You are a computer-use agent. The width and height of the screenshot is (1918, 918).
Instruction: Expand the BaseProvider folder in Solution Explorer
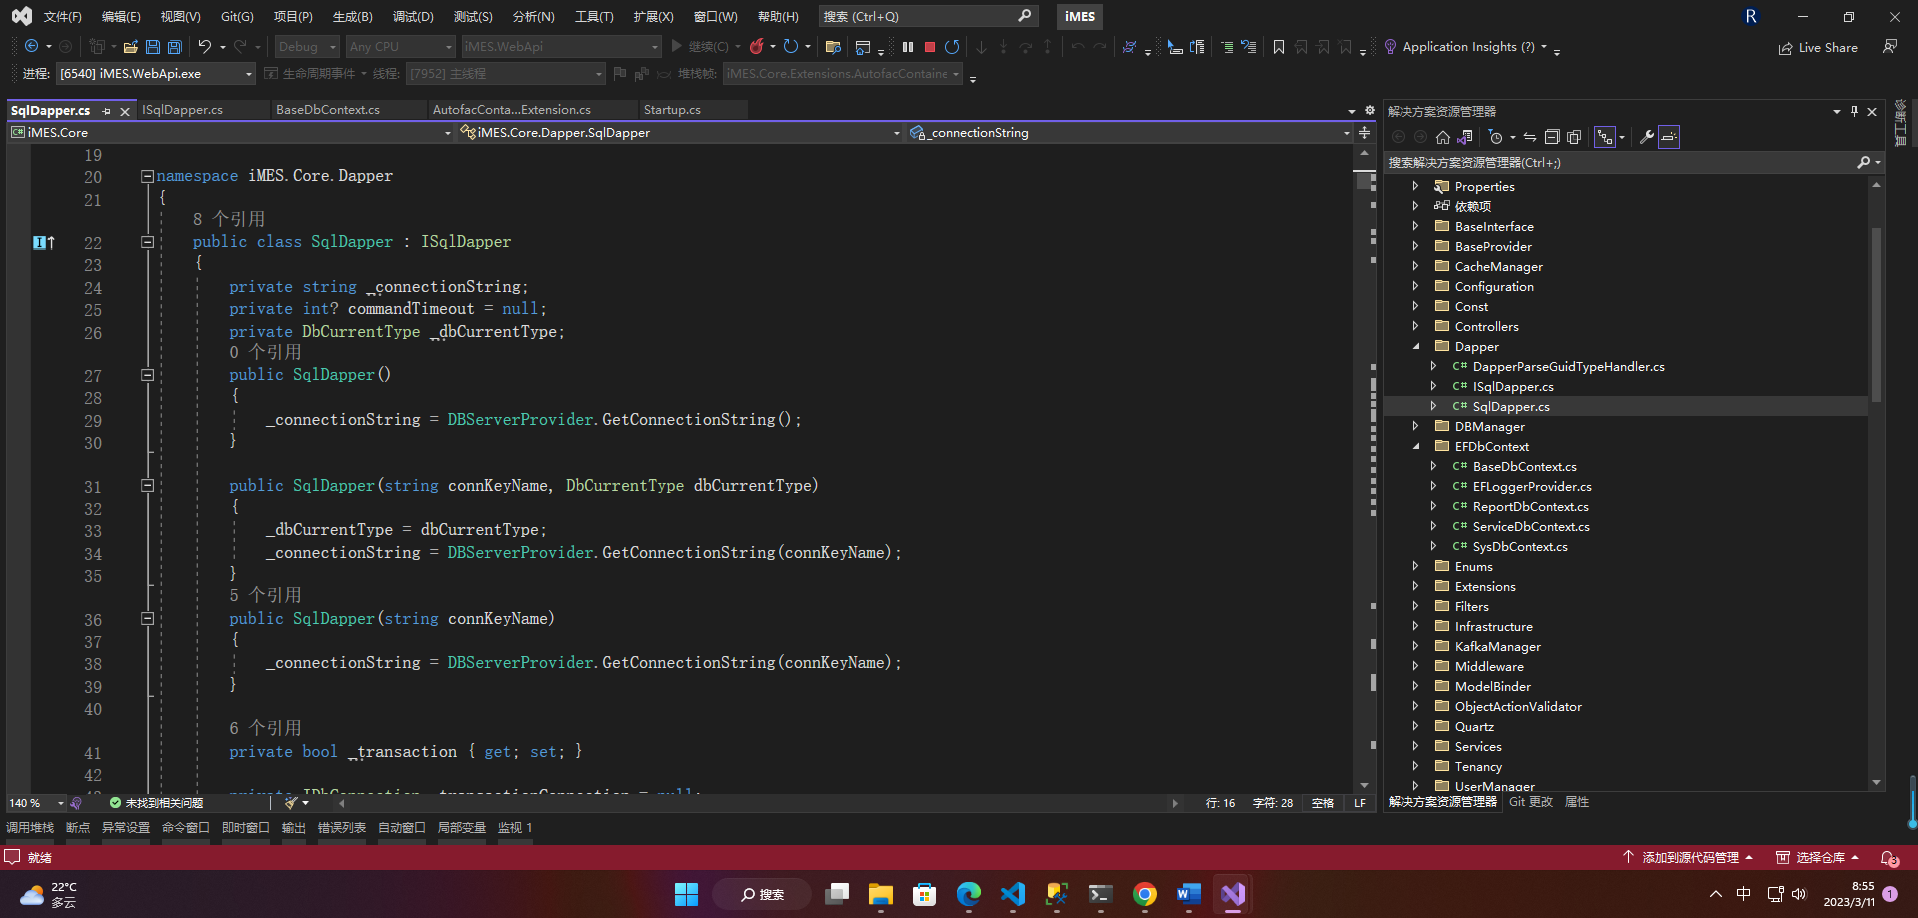coord(1415,246)
